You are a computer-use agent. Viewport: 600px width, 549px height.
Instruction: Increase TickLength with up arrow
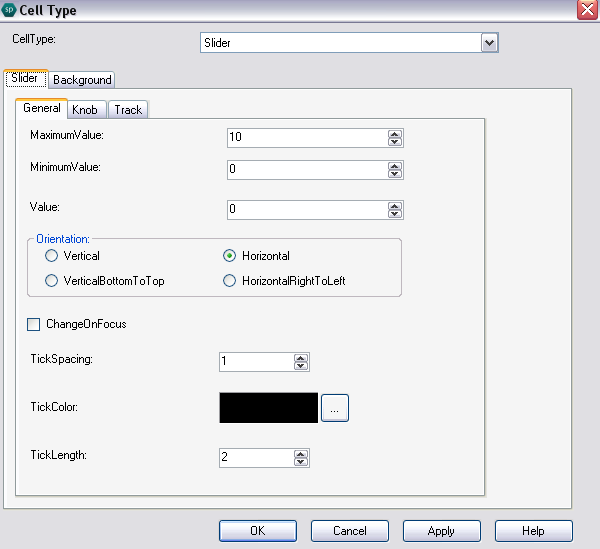(301, 454)
